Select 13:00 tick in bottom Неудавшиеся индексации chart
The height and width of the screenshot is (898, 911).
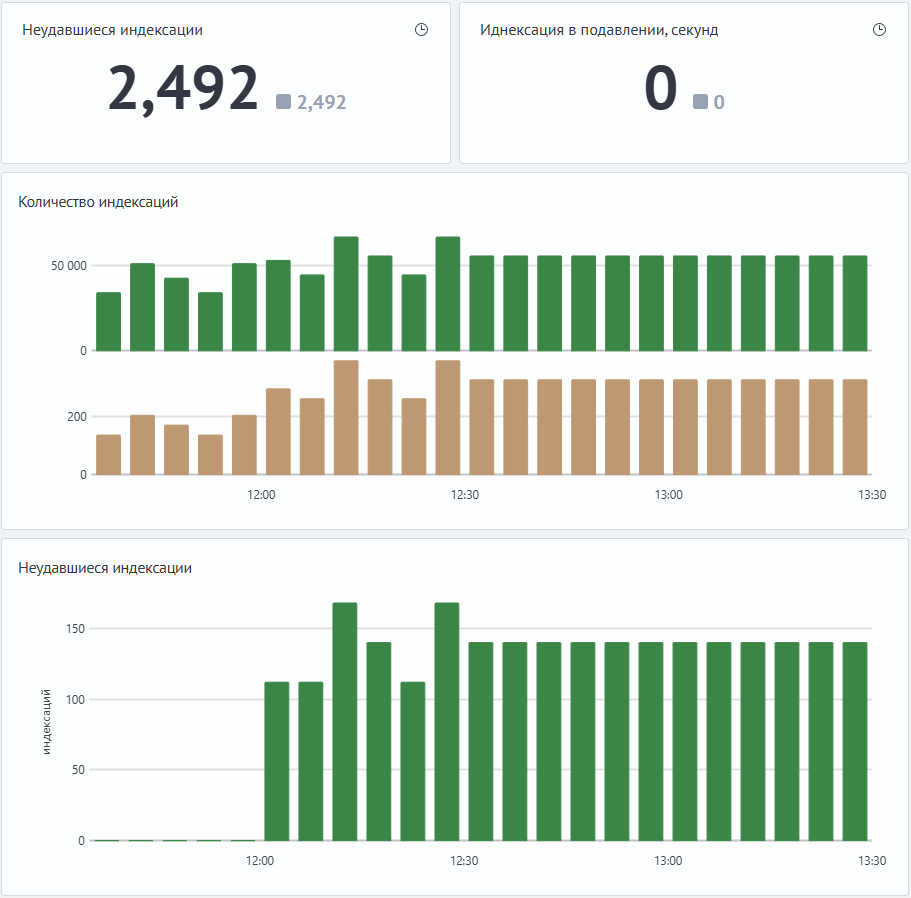point(668,861)
